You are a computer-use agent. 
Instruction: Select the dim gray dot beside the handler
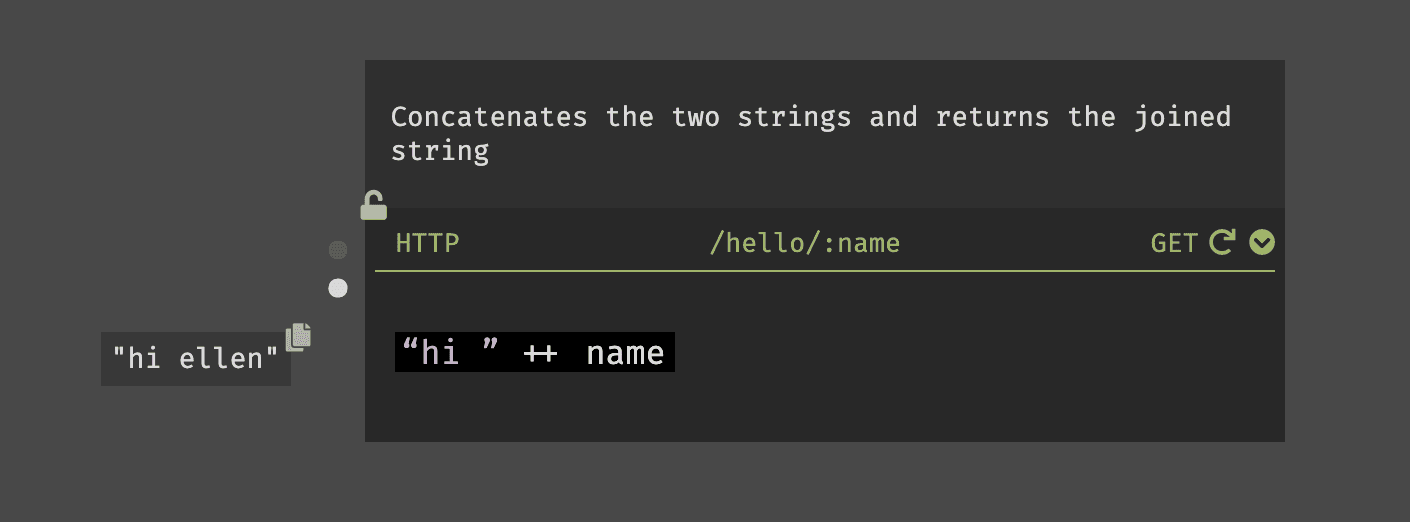pos(338,249)
